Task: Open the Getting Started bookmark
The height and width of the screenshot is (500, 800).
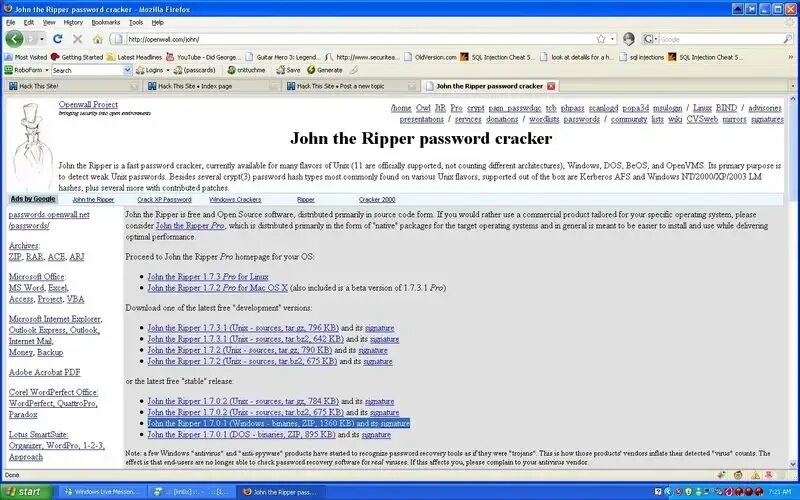Action: pyautogui.click(x=77, y=57)
